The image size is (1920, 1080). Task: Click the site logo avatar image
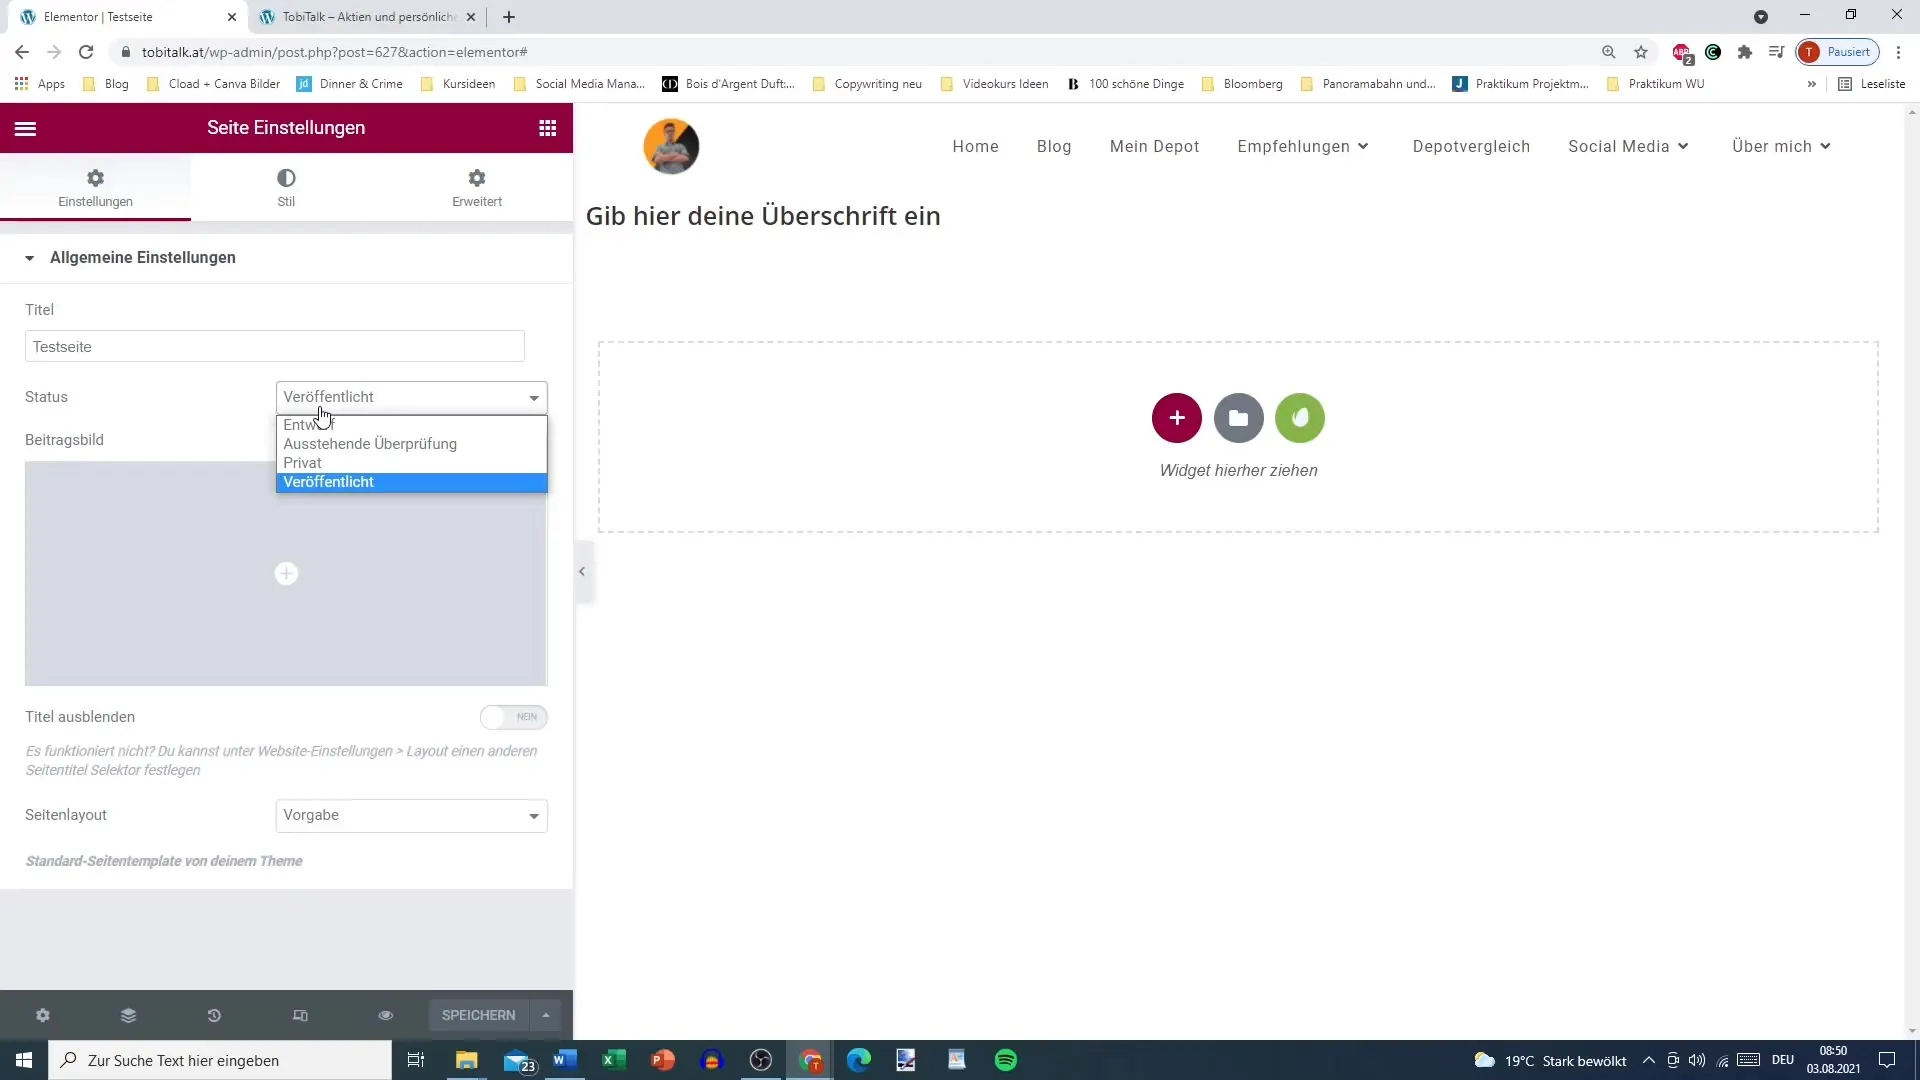671,146
